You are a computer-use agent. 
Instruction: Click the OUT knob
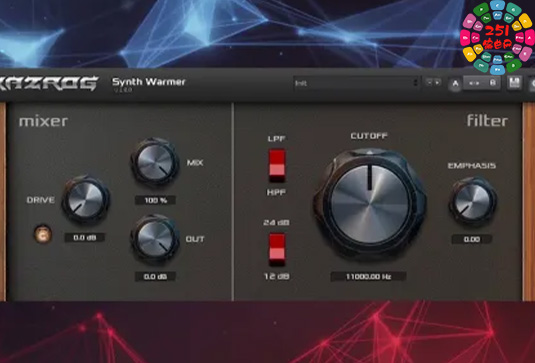155,238
